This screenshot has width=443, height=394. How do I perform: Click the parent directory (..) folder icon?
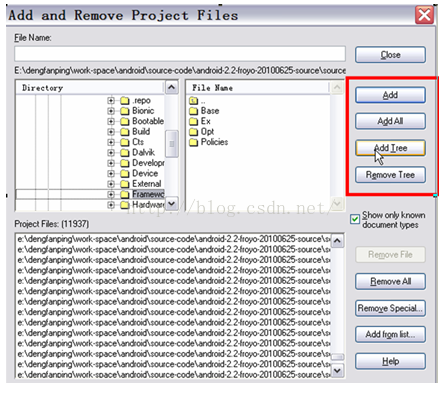tap(193, 100)
